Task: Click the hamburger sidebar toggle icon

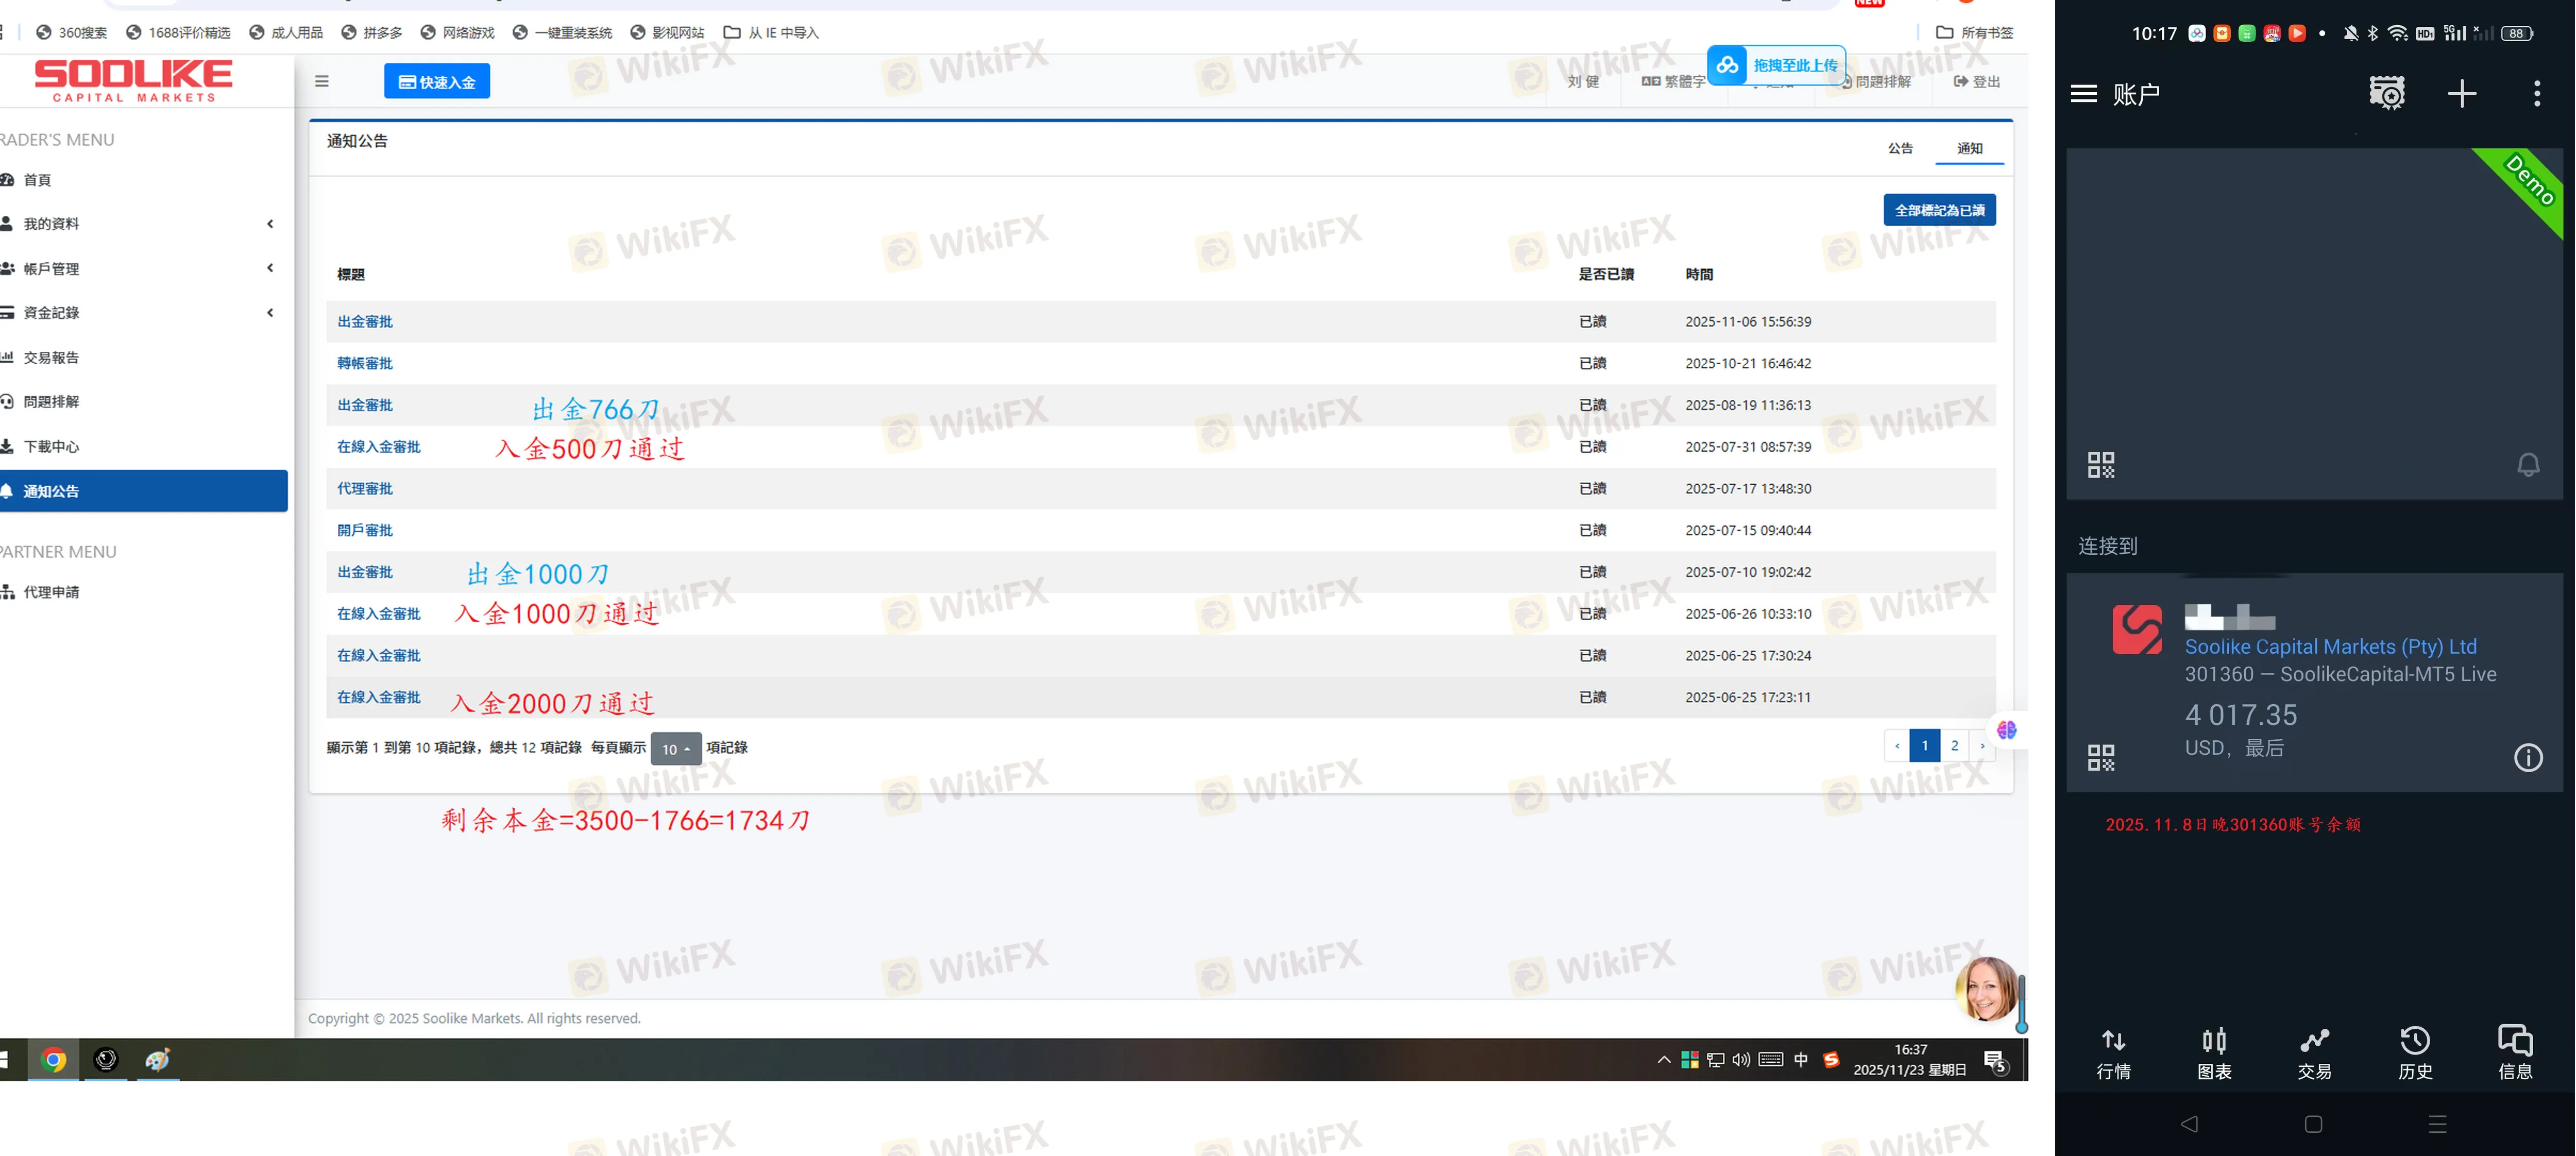Action: tap(321, 82)
